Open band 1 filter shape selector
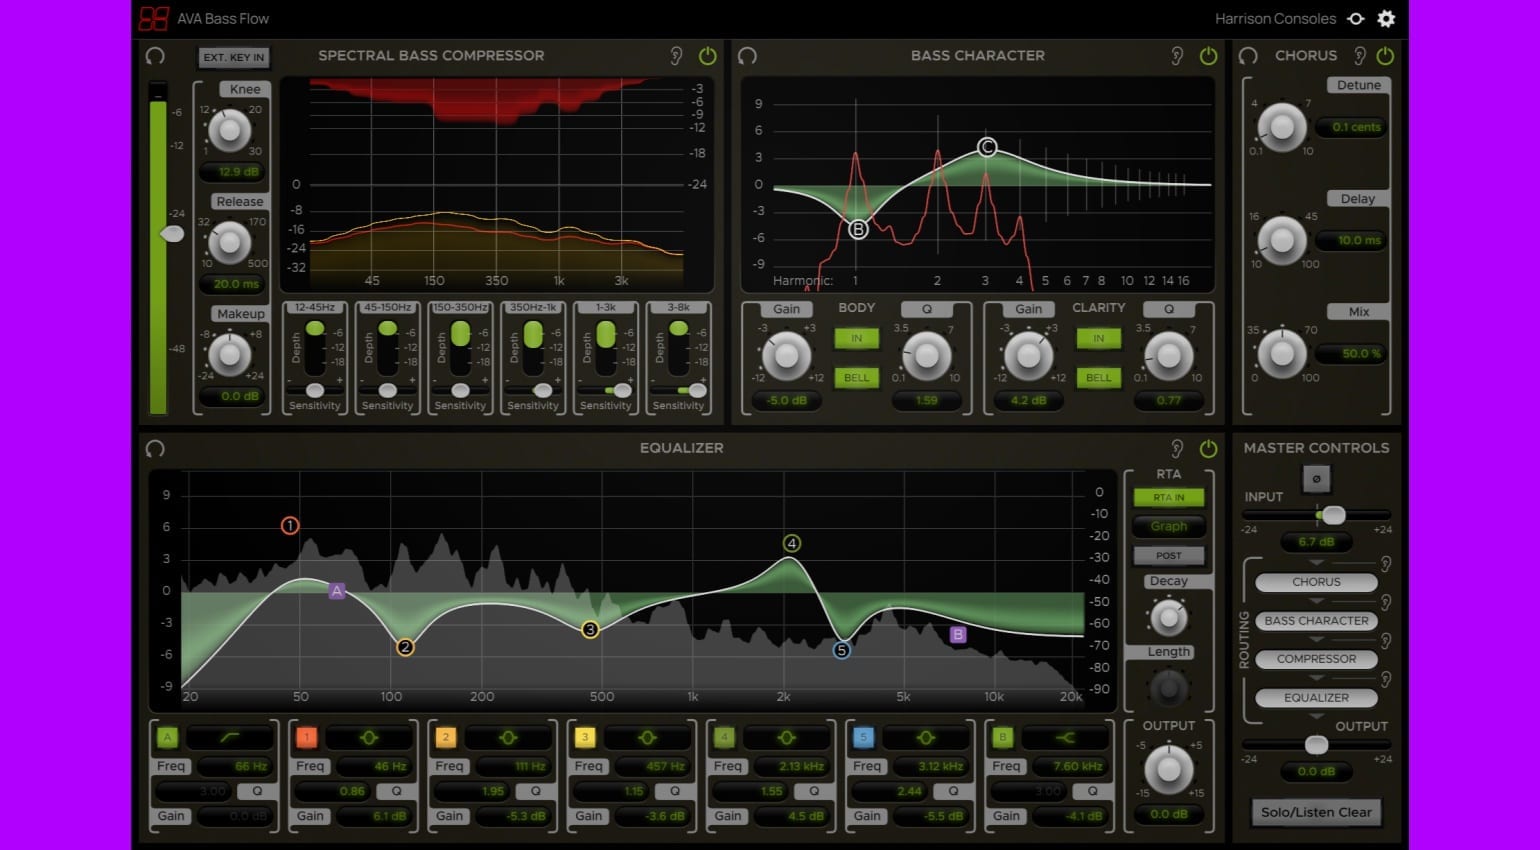The width and height of the screenshot is (1540, 850). coord(370,738)
